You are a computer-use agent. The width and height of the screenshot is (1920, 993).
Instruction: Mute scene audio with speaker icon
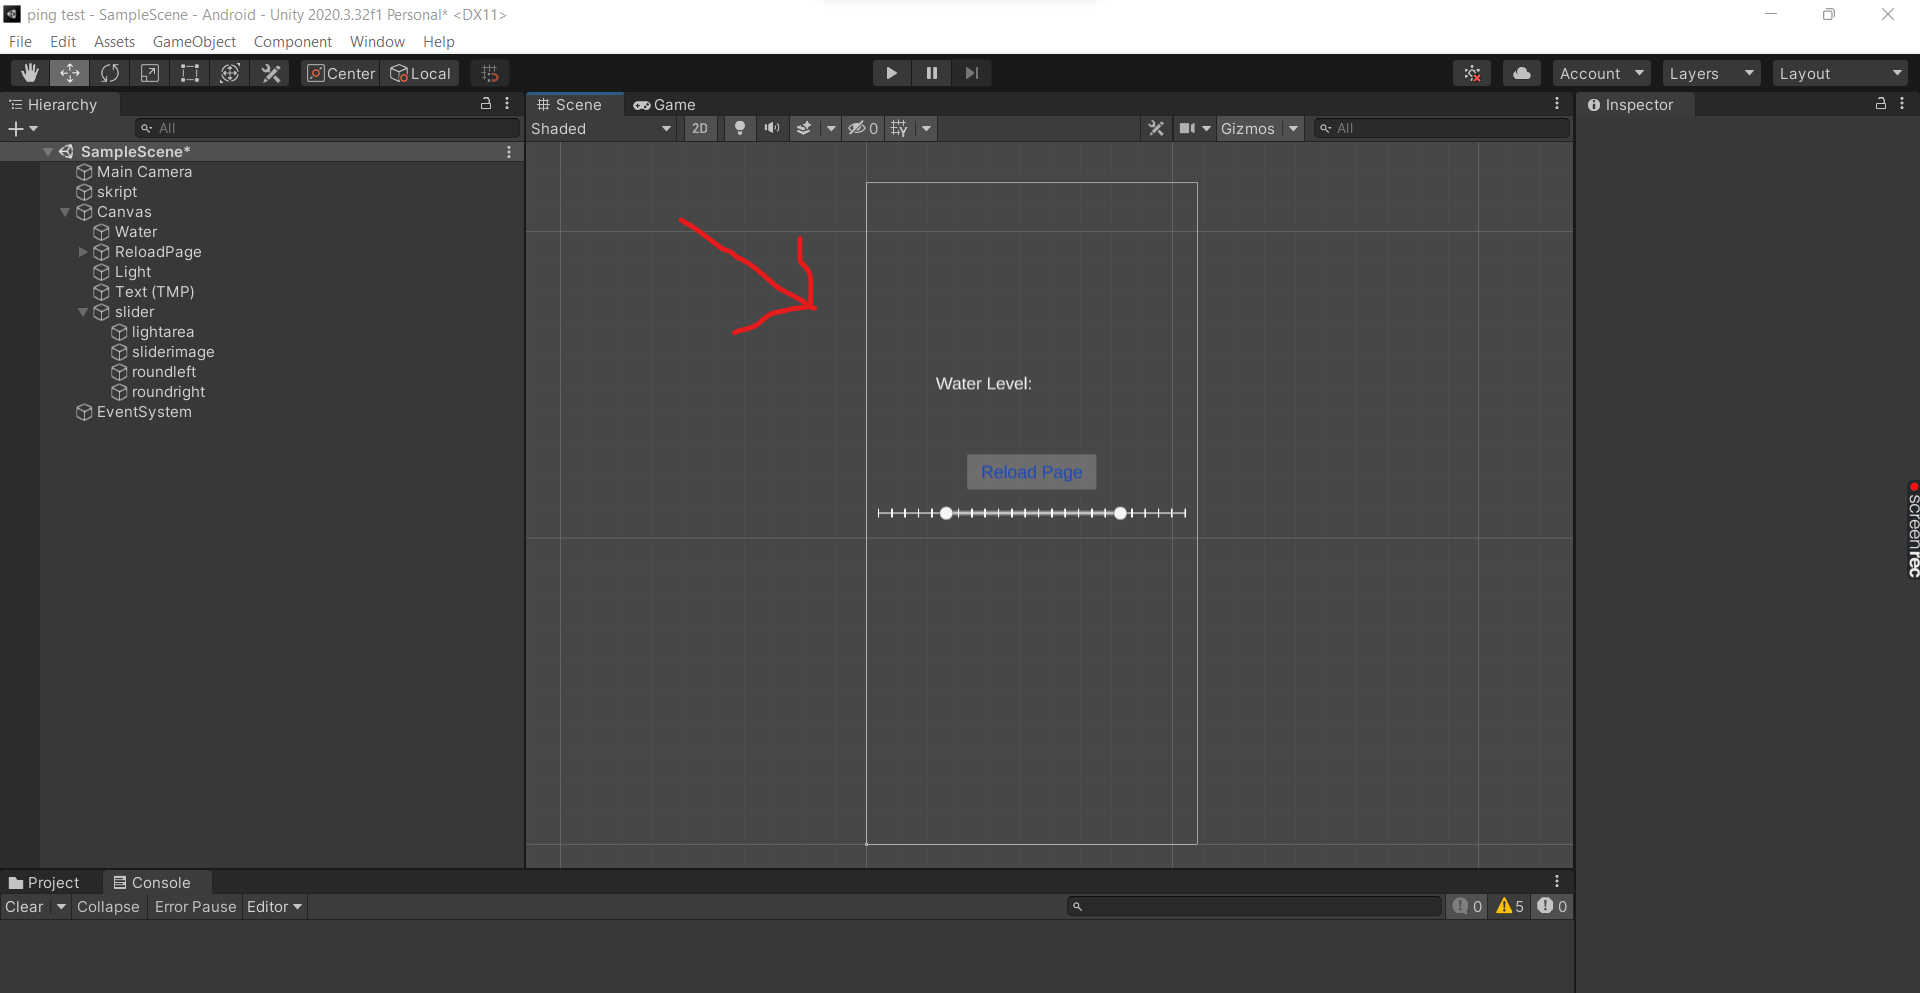pyautogui.click(x=772, y=128)
